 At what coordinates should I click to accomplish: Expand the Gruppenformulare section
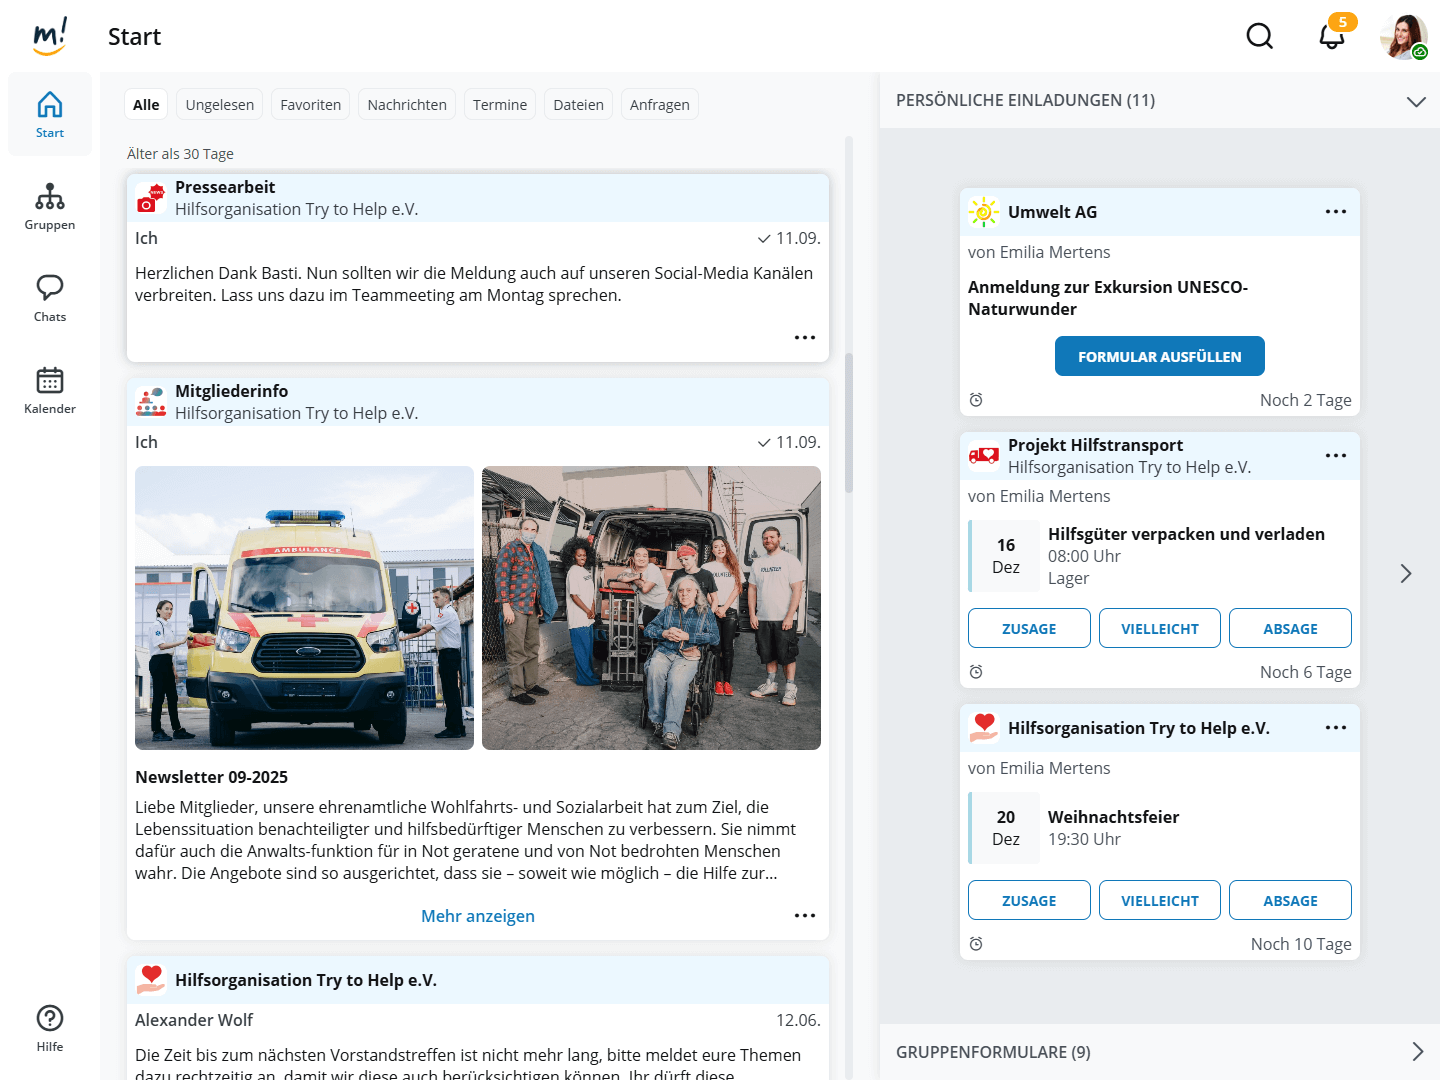(1416, 1051)
